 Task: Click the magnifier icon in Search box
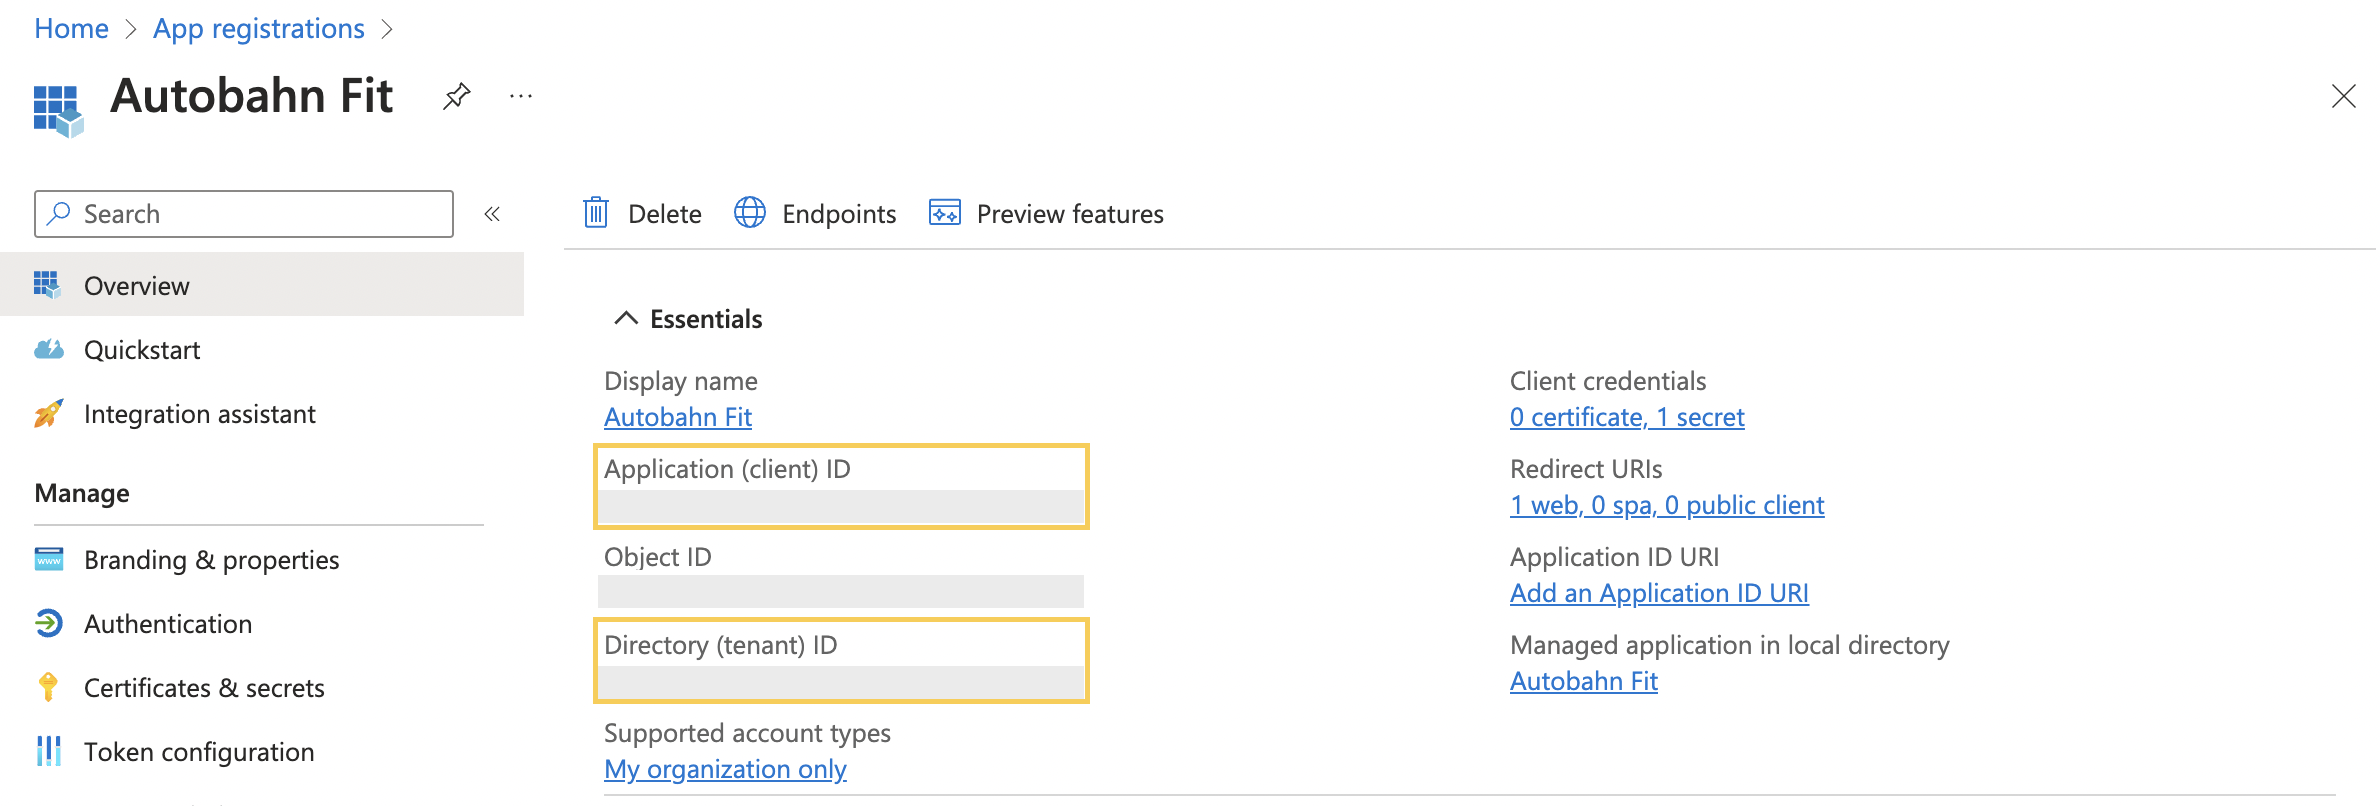(59, 213)
